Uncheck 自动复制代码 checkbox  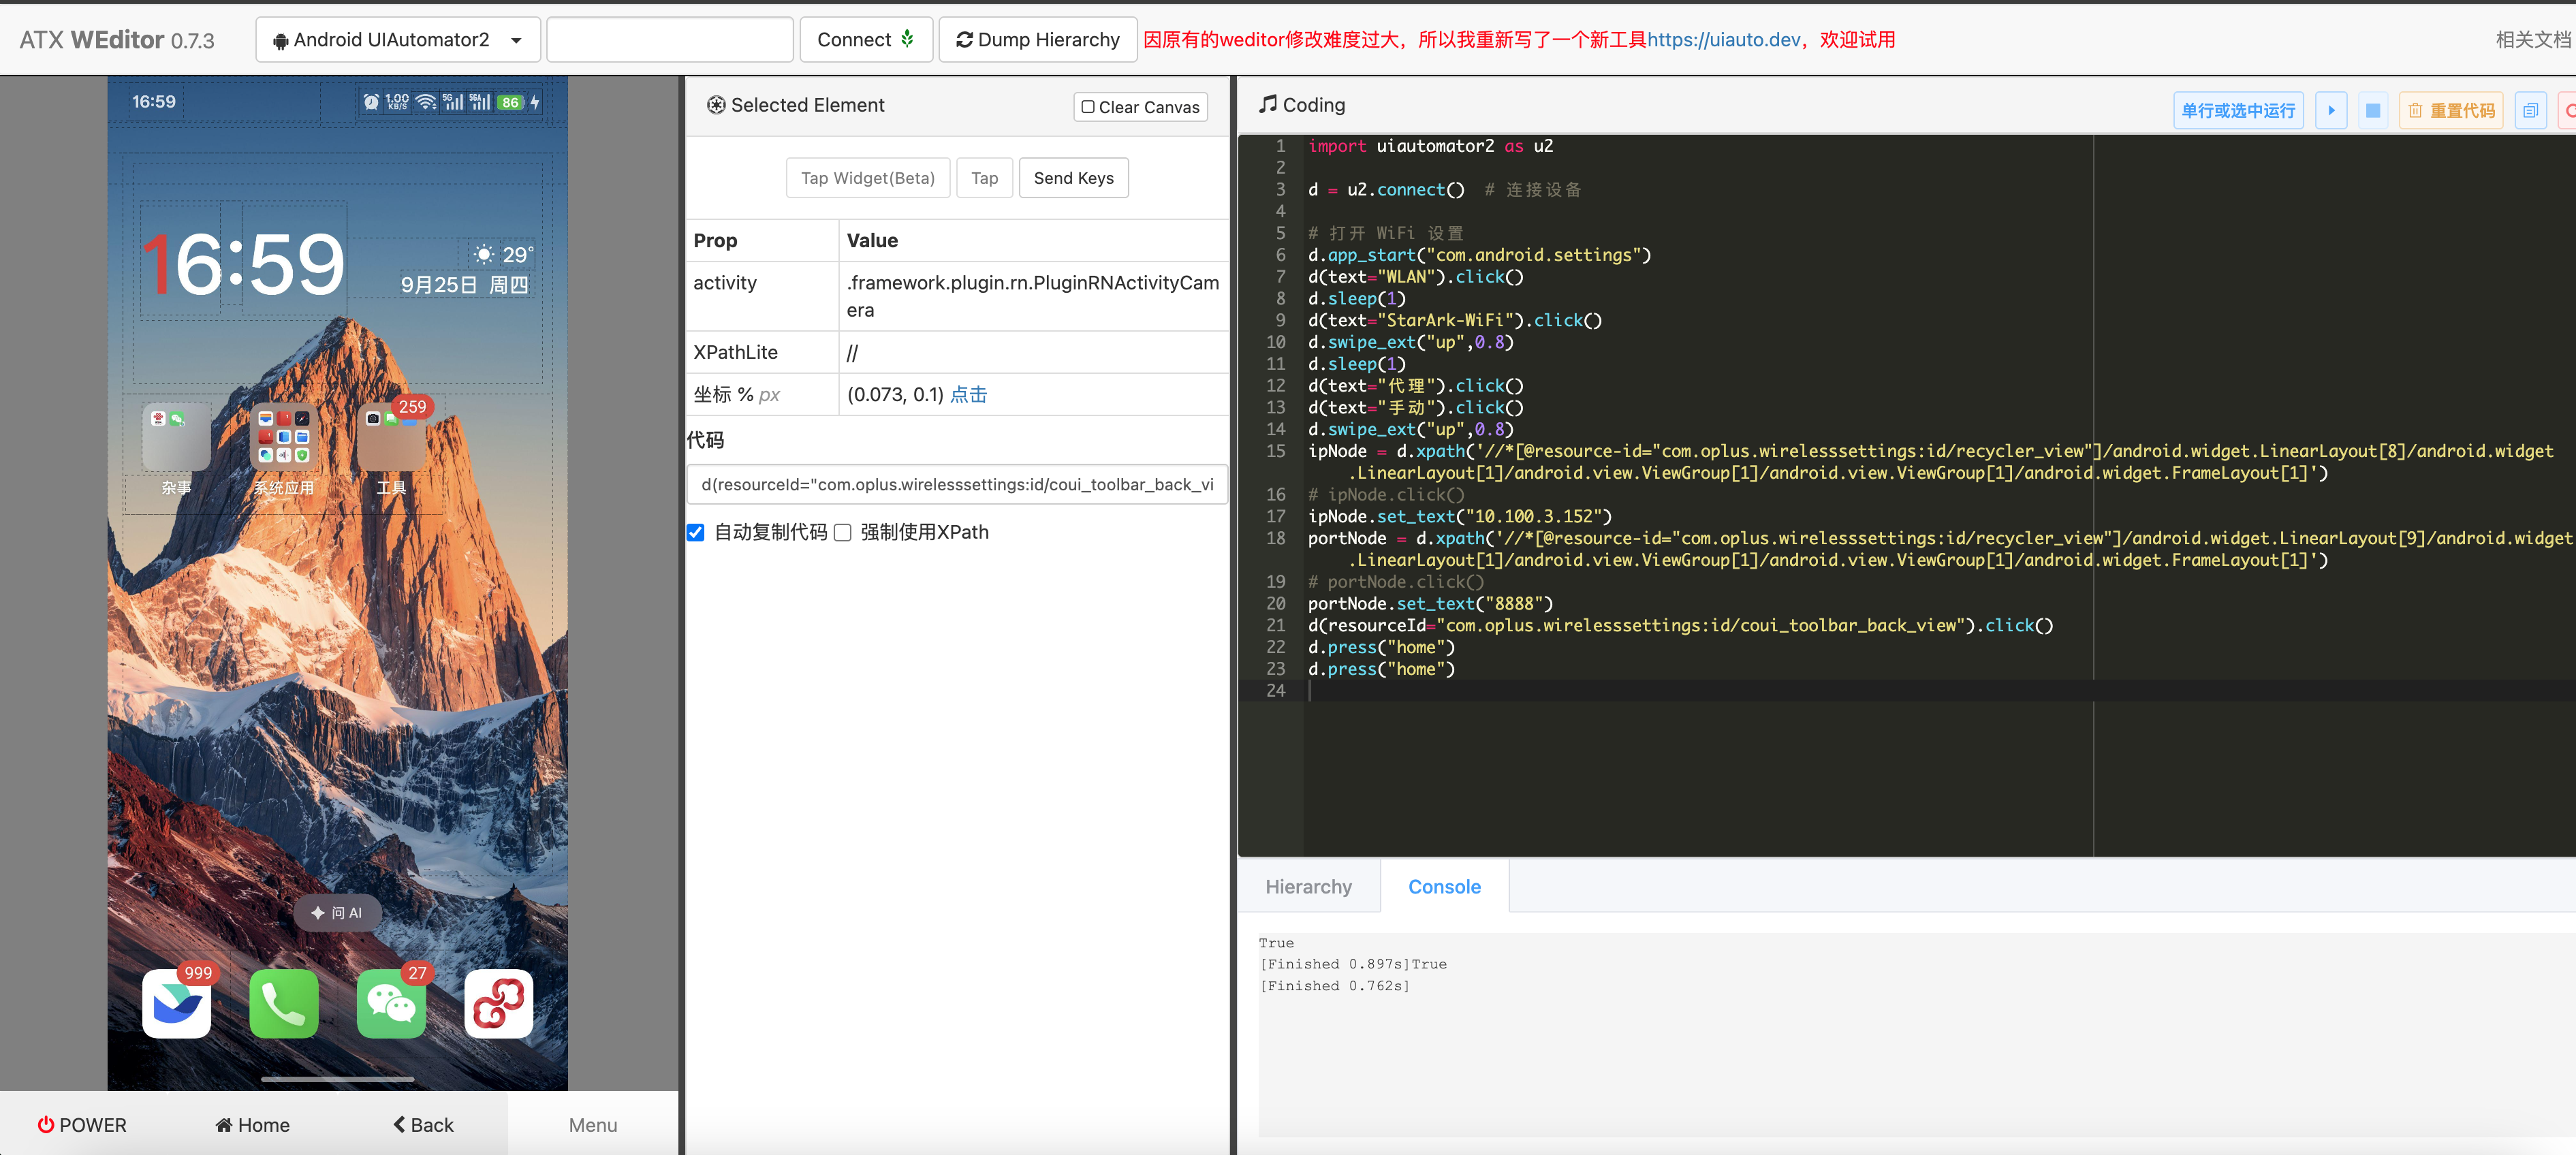tap(696, 532)
